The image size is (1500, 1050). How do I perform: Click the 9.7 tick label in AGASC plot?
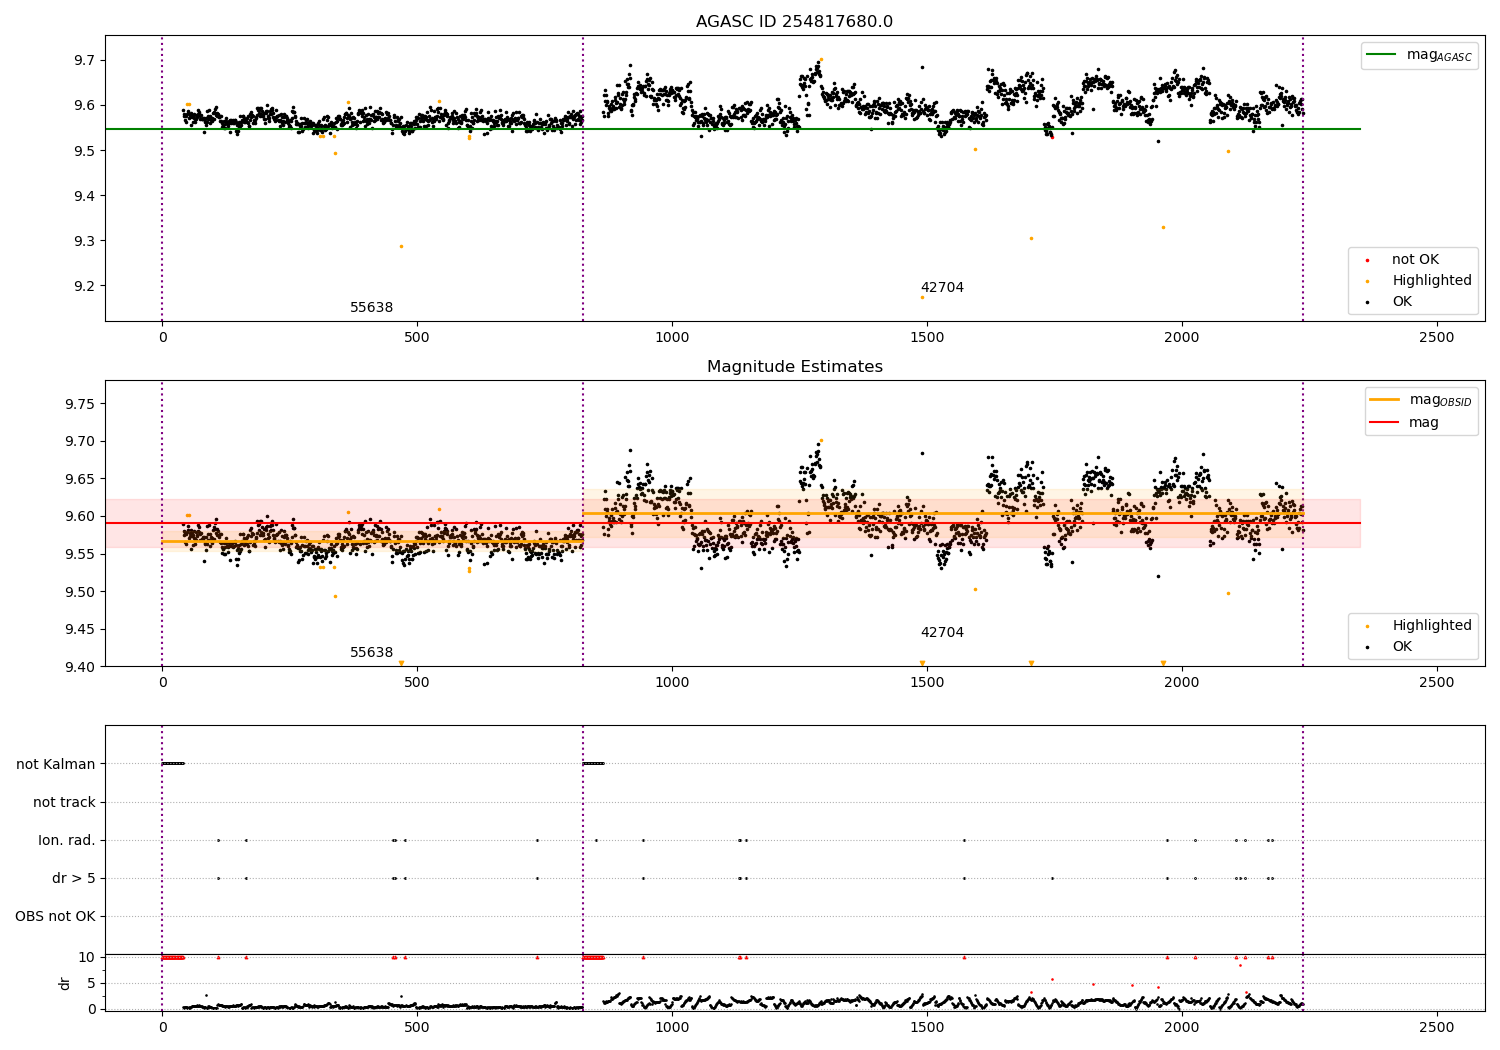point(85,61)
